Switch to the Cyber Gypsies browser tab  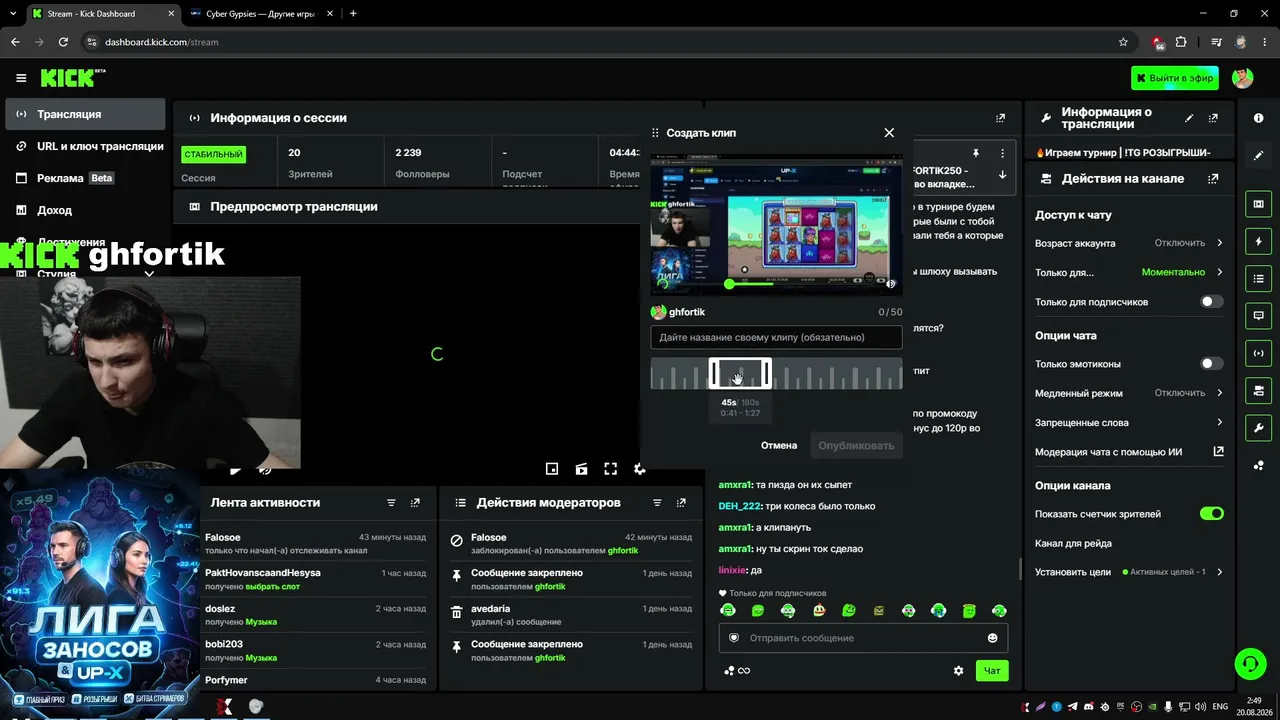[263, 14]
